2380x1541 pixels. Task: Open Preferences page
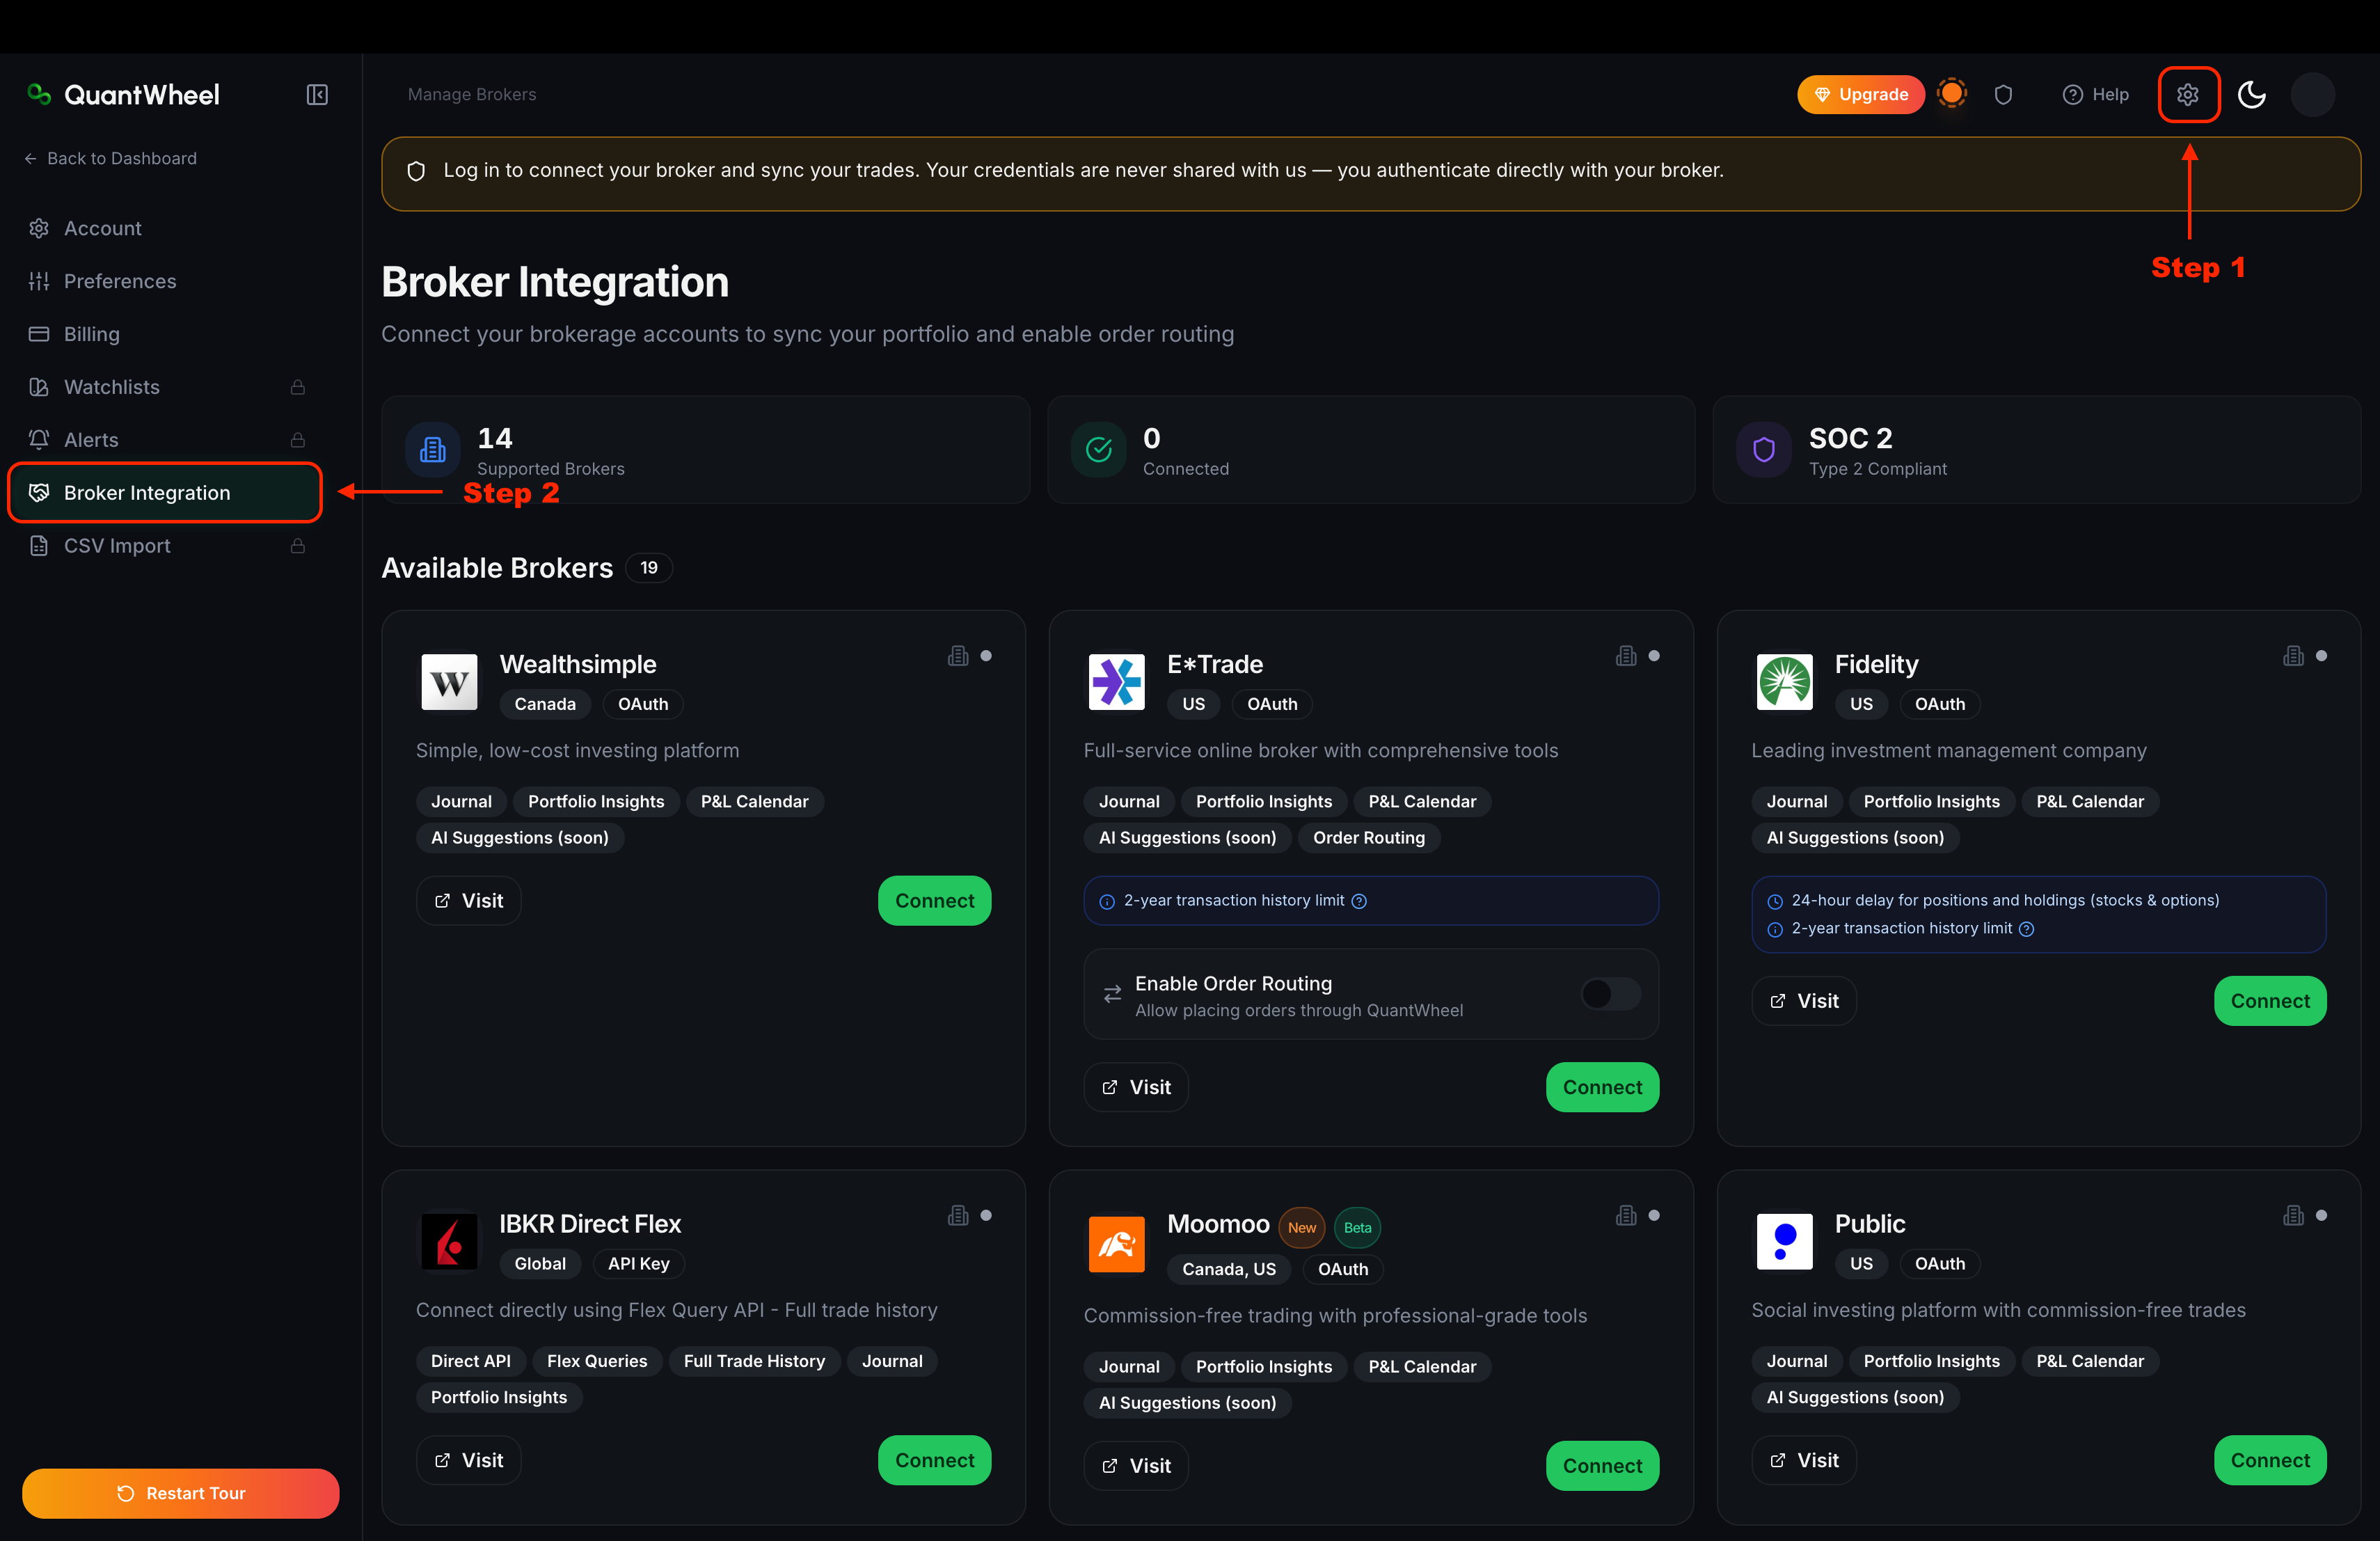[166, 281]
